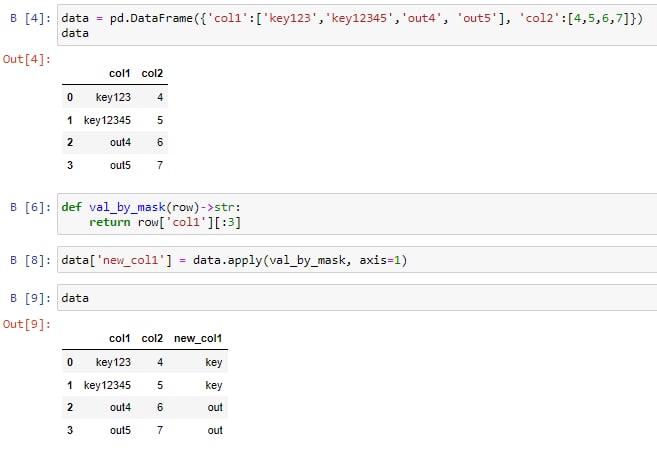Click new_col1 header in Out[9] table

198,338
